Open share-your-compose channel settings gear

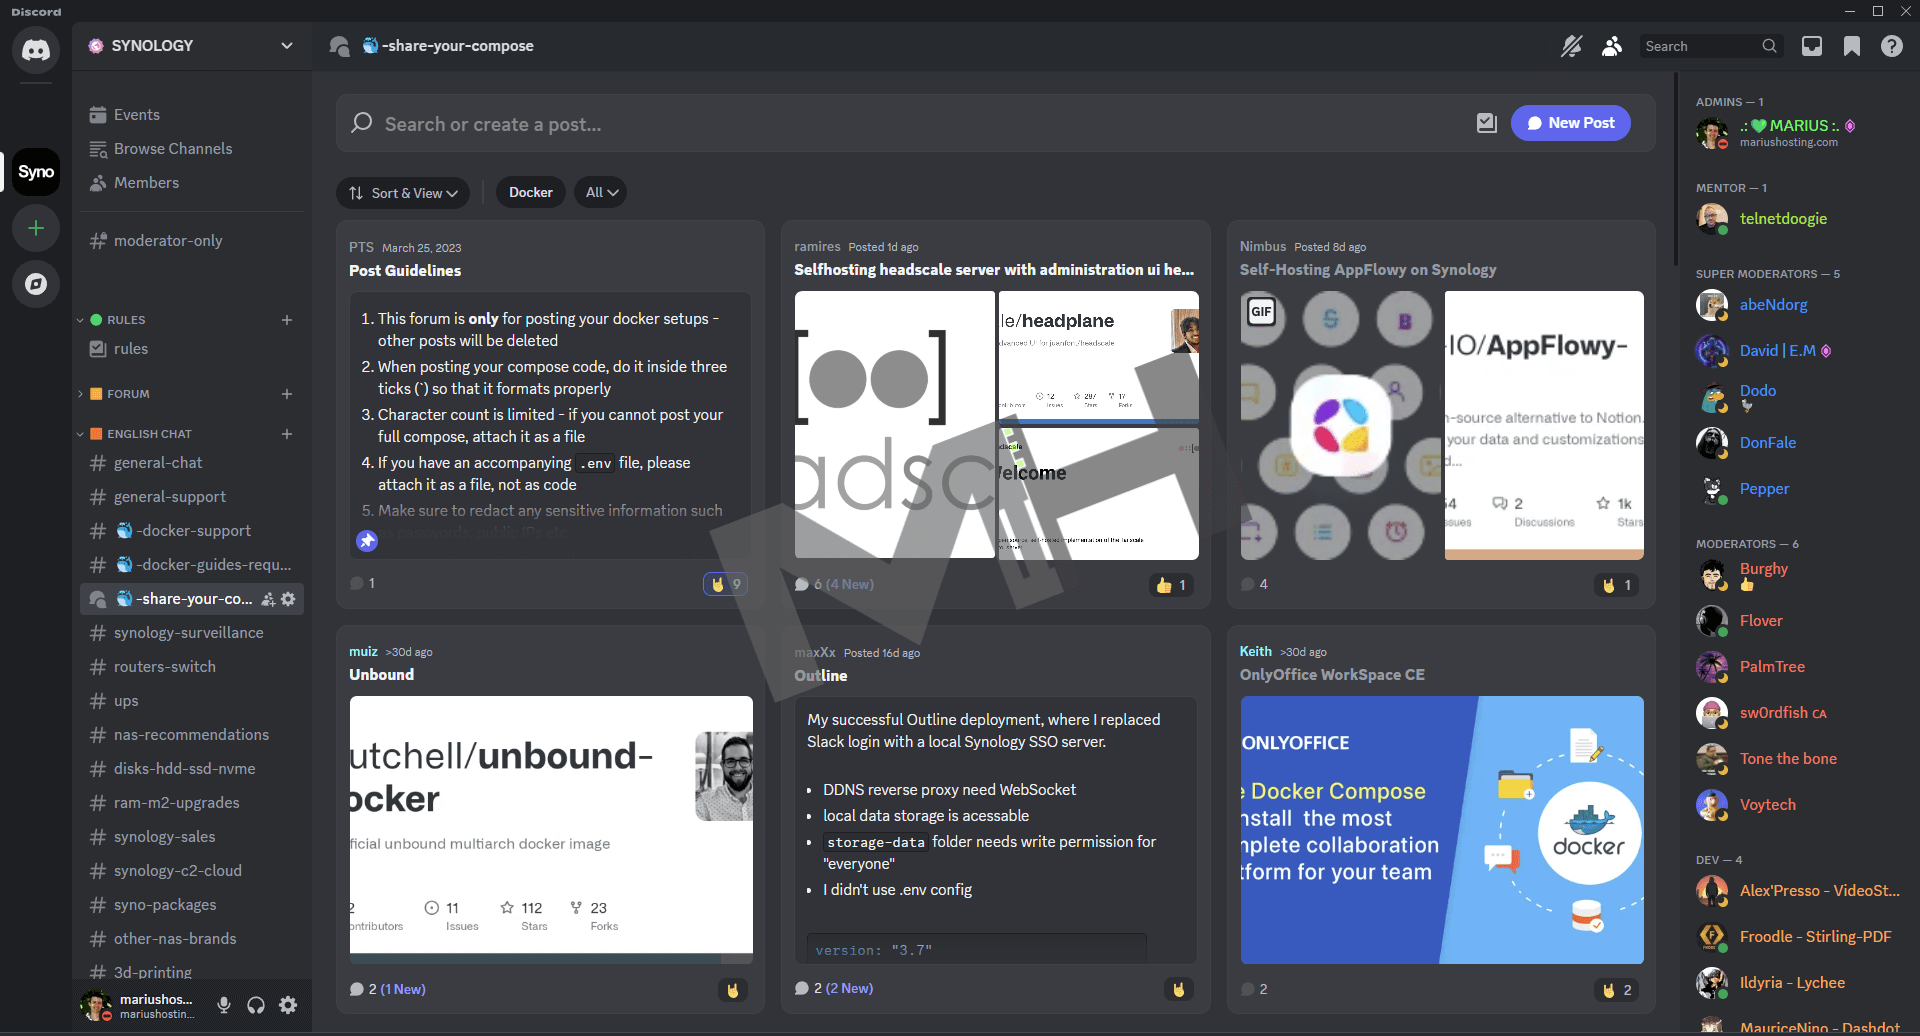pos(288,599)
